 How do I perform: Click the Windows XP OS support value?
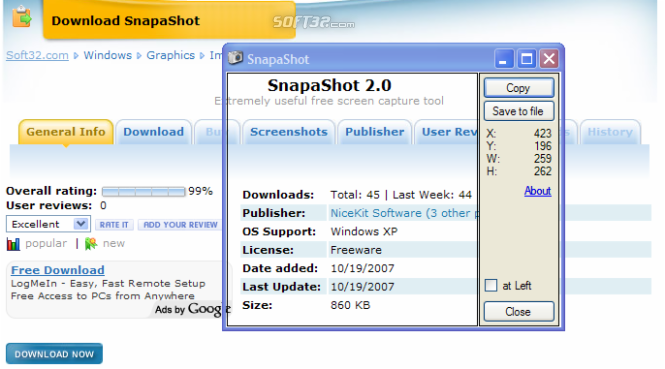364,232
